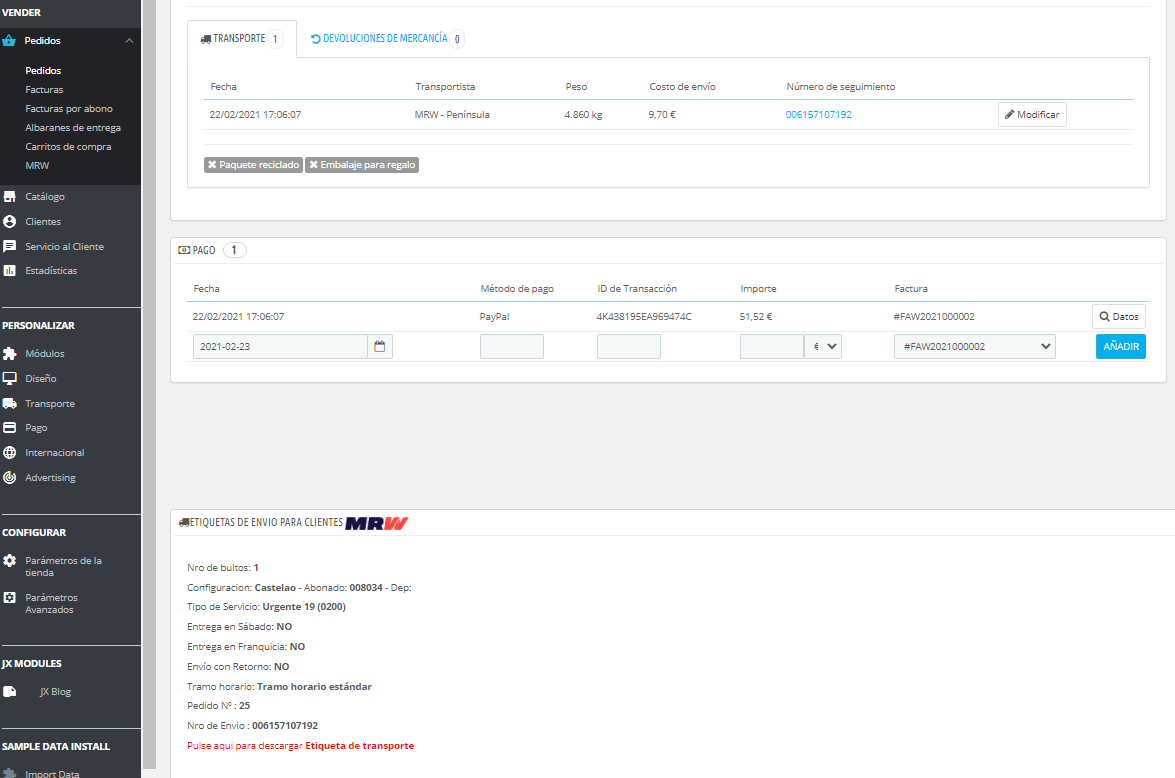Select Pedidos submenu item under Pedidos
This screenshot has width=1175, height=778.
click(x=43, y=70)
